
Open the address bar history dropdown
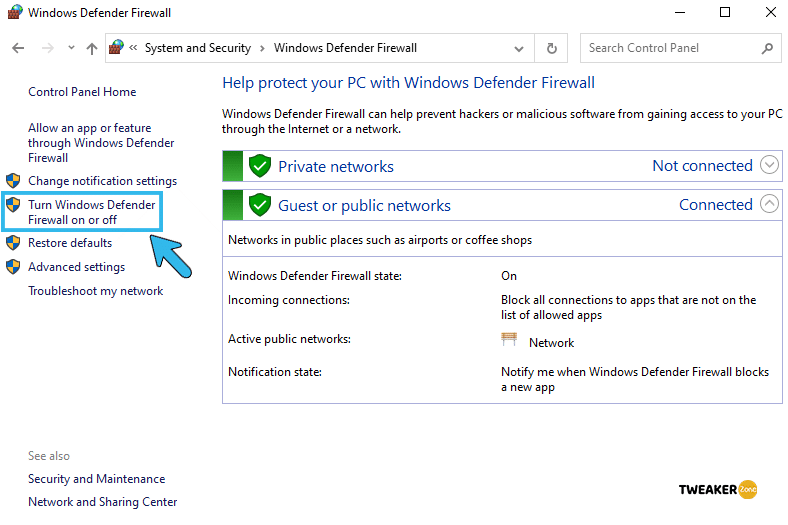519,49
